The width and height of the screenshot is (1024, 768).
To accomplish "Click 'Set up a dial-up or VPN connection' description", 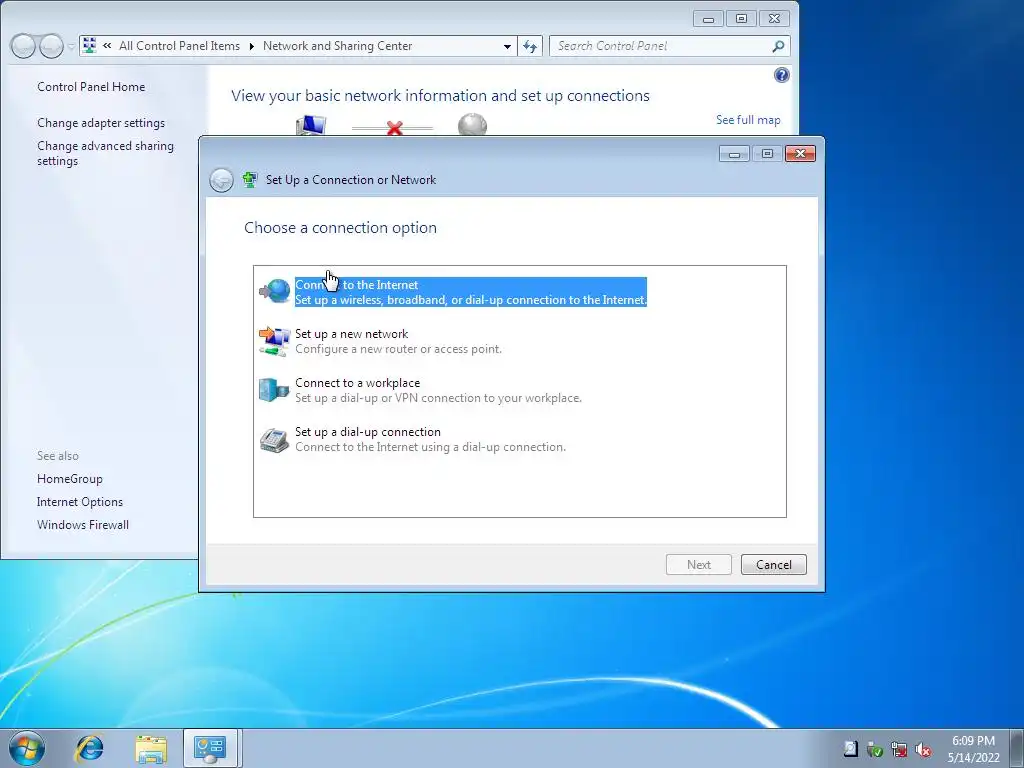I will [438, 398].
